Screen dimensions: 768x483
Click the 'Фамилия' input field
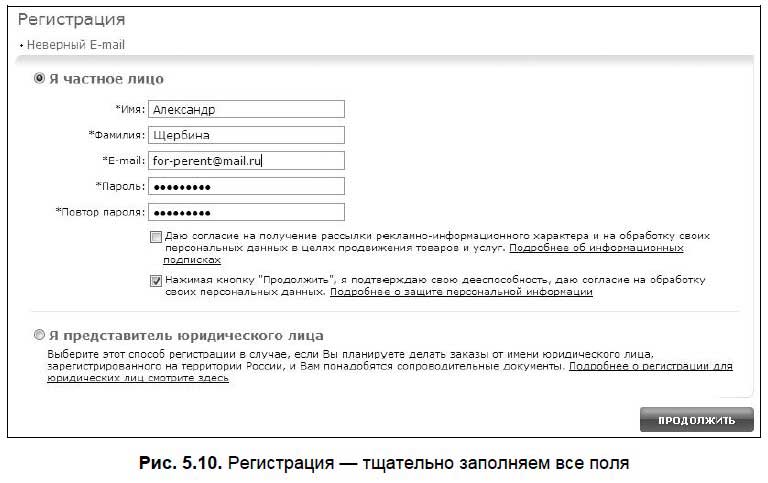246,135
